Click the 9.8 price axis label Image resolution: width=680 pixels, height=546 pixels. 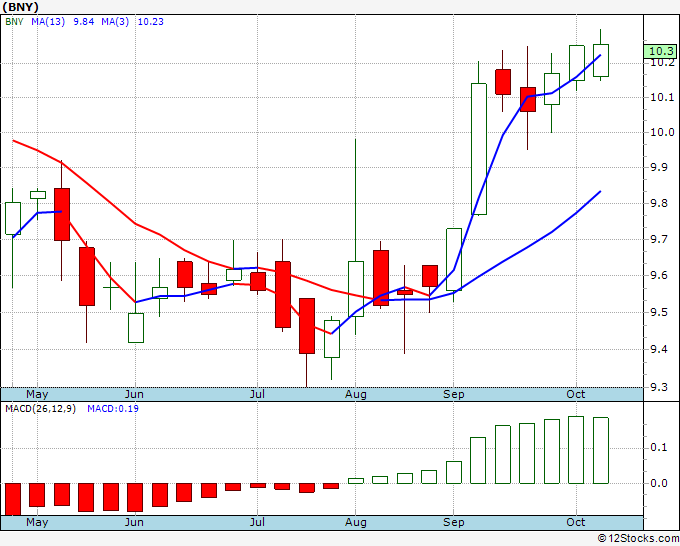coord(659,203)
